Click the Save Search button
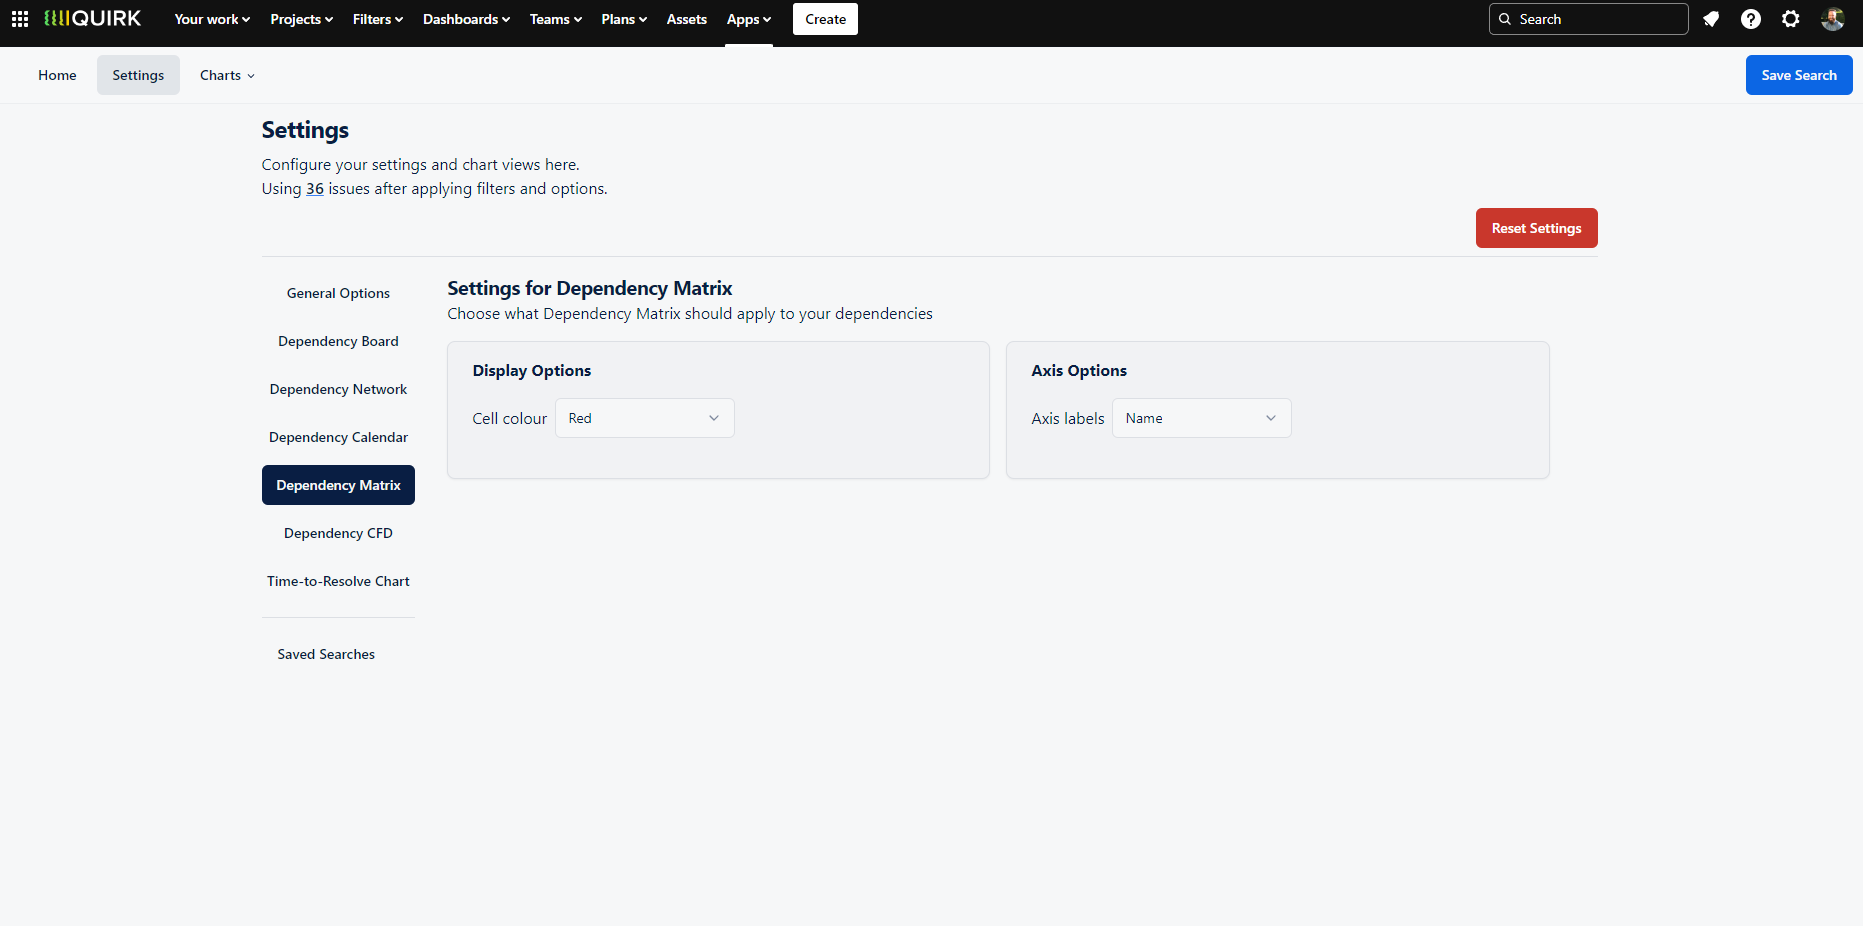Viewport: 1863px width, 926px height. [1798, 75]
